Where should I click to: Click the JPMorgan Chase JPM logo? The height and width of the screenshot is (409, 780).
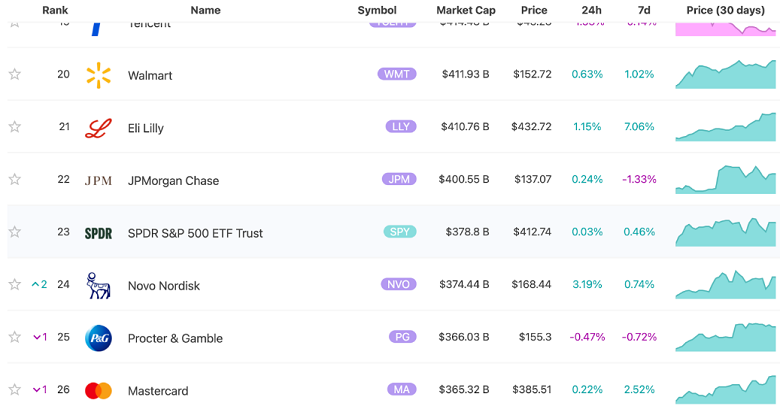98,181
